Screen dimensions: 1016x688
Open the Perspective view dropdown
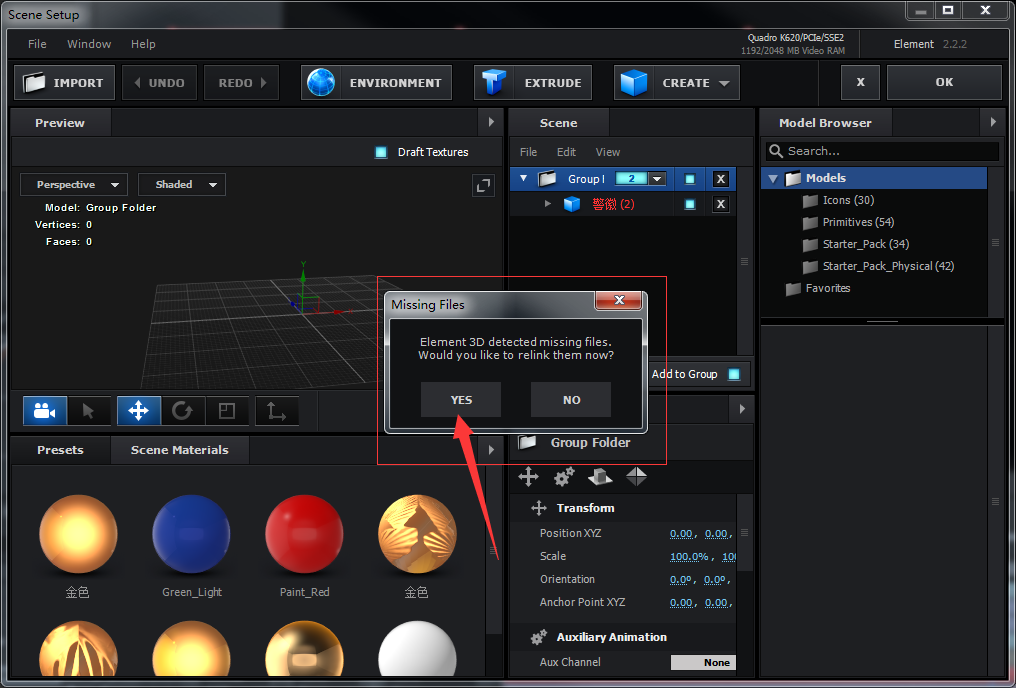(74, 185)
